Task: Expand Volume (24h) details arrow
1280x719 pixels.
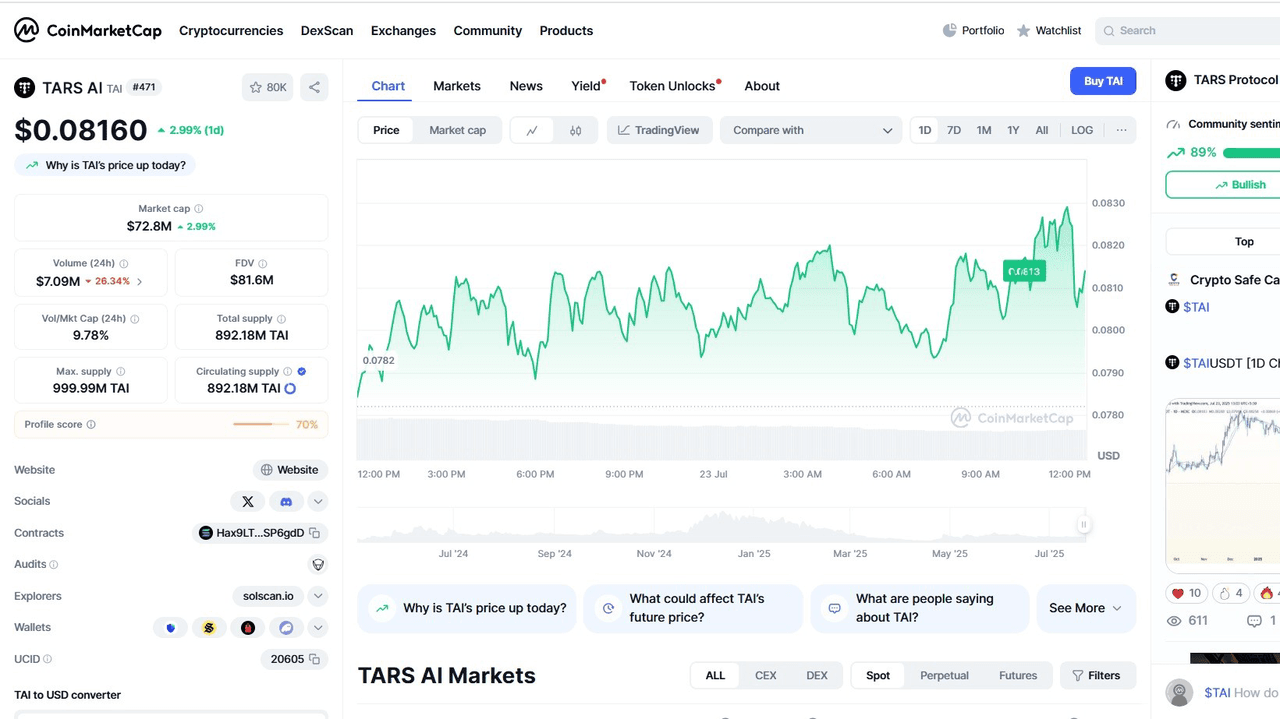Action: tap(139, 282)
